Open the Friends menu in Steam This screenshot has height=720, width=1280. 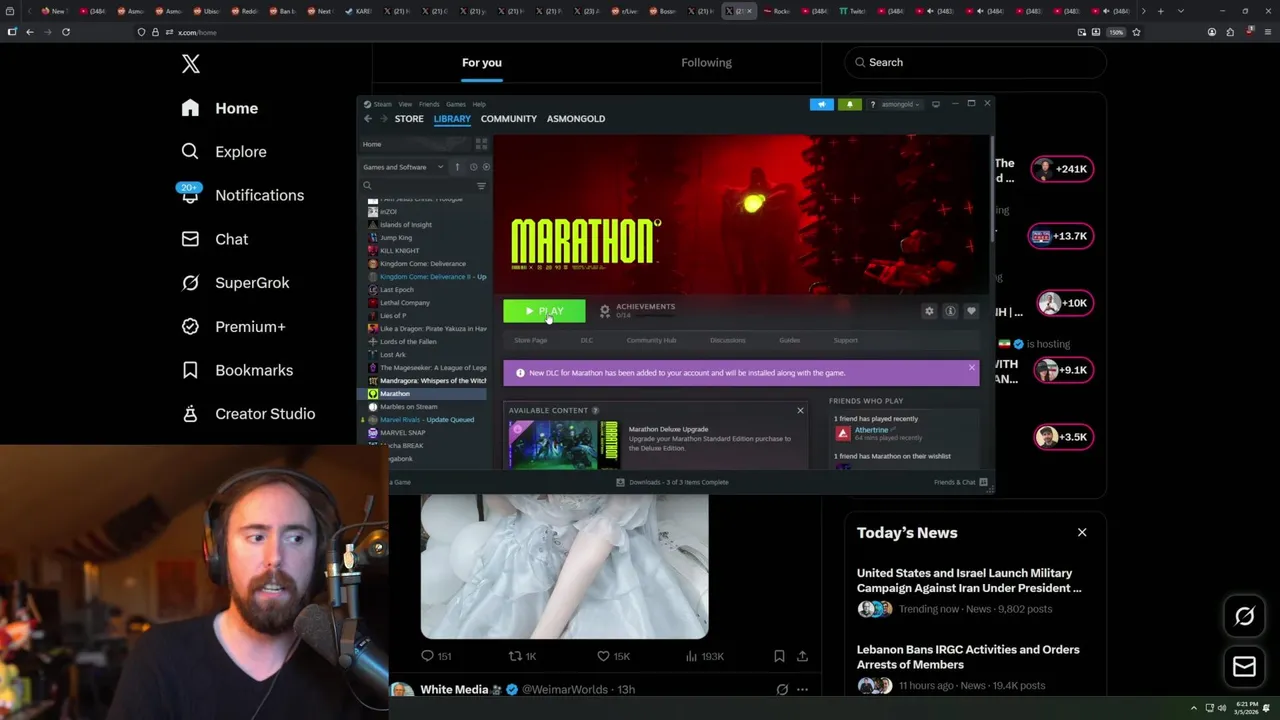point(429,104)
